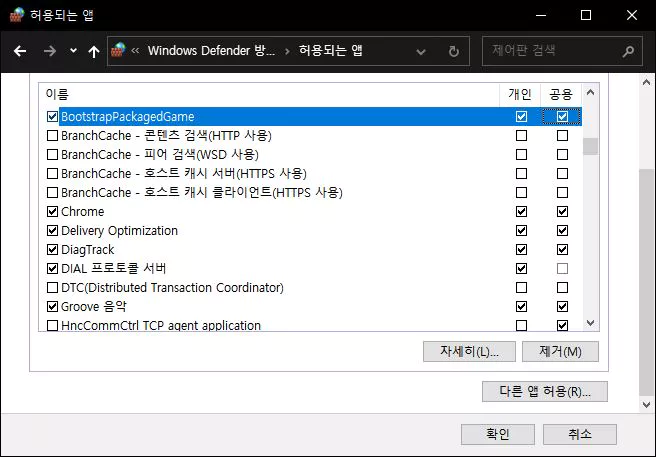Select the DiagTrack row text
This screenshot has height=457, width=656.
coord(87,249)
